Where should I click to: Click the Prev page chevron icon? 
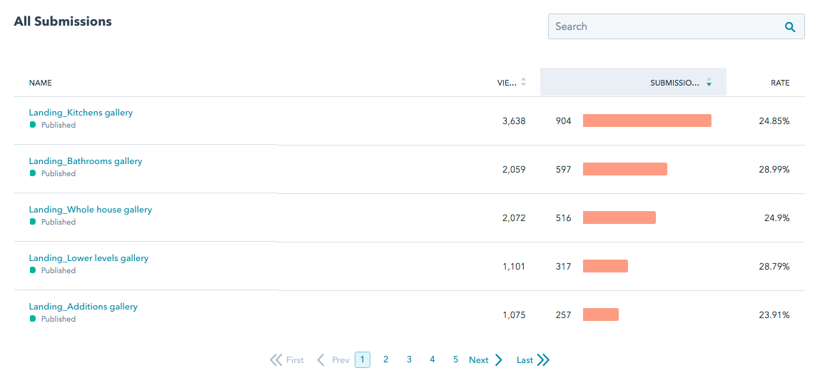coord(321,360)
